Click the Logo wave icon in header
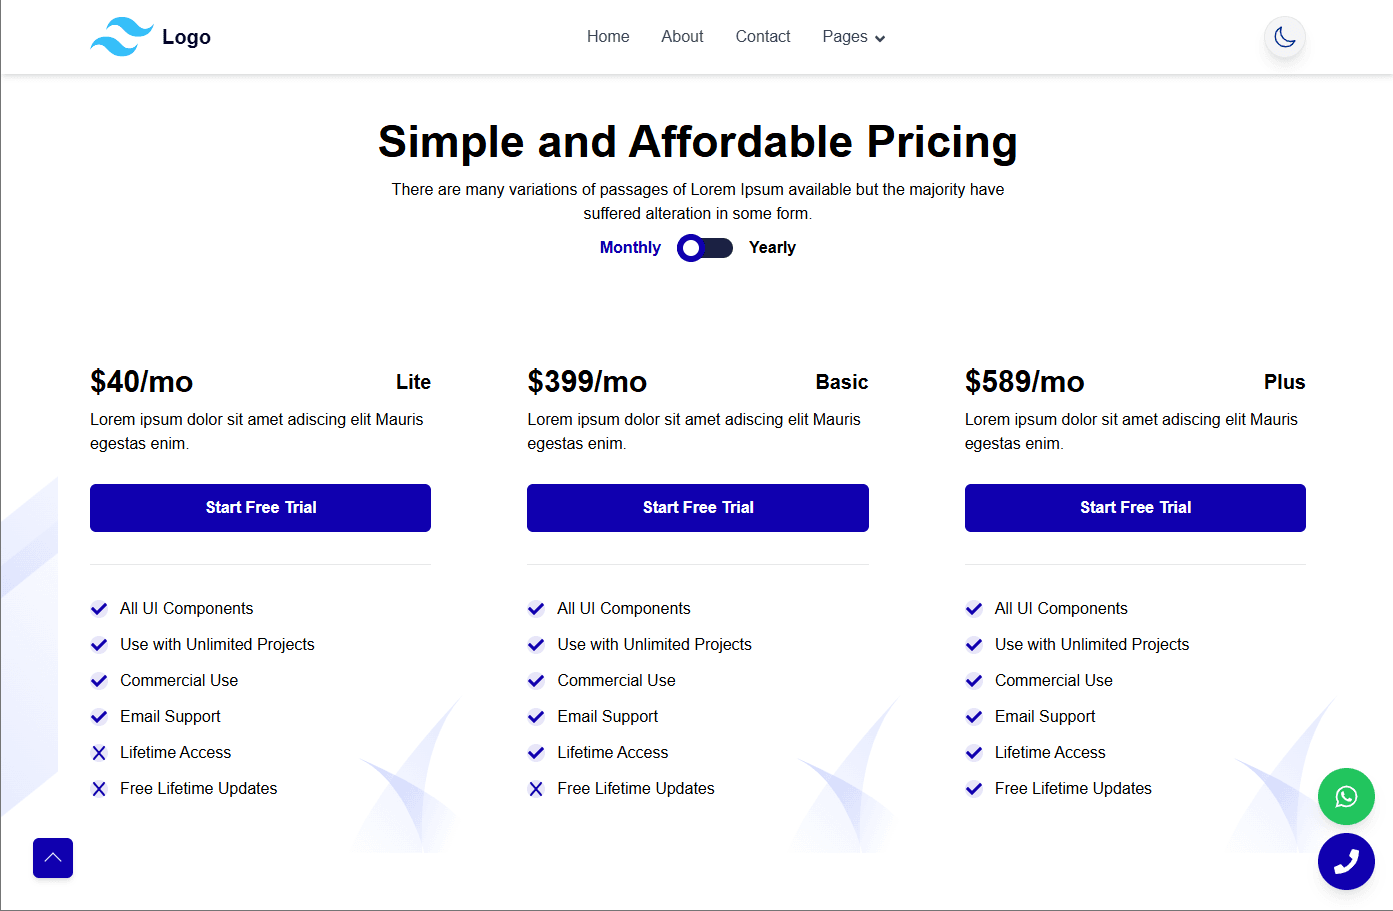The image size is (1393, 911). pos(122,36)
